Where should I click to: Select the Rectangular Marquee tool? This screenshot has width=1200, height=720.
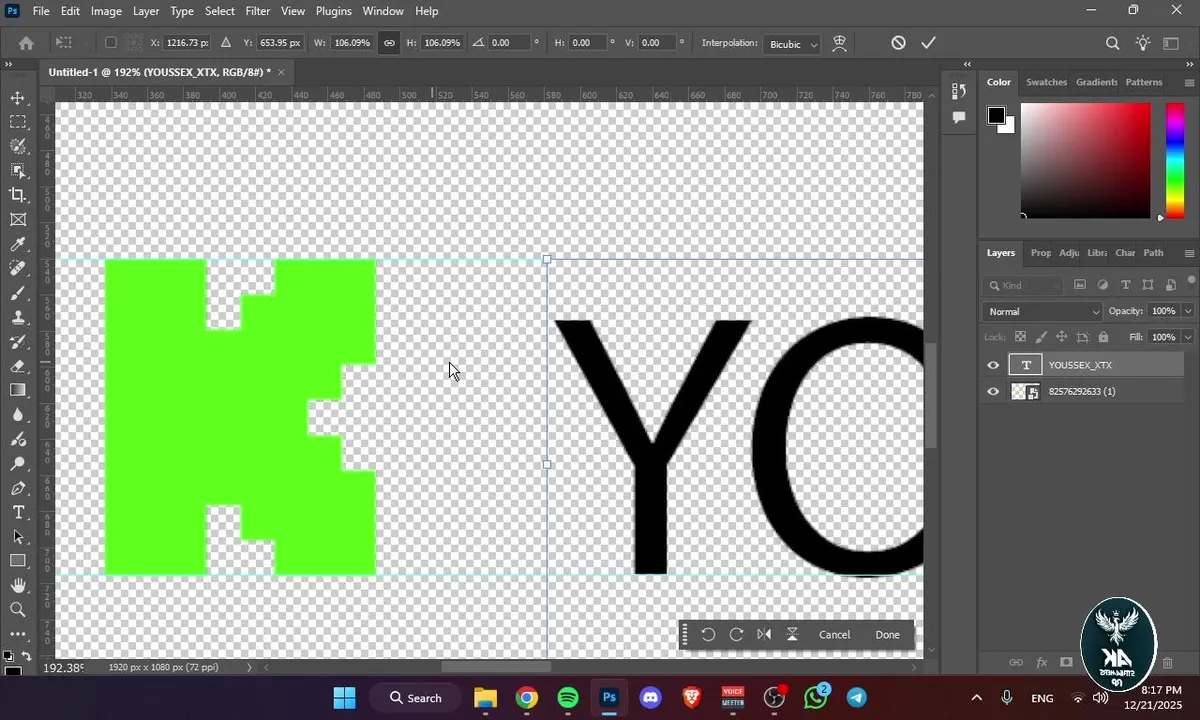click(18, 122)
